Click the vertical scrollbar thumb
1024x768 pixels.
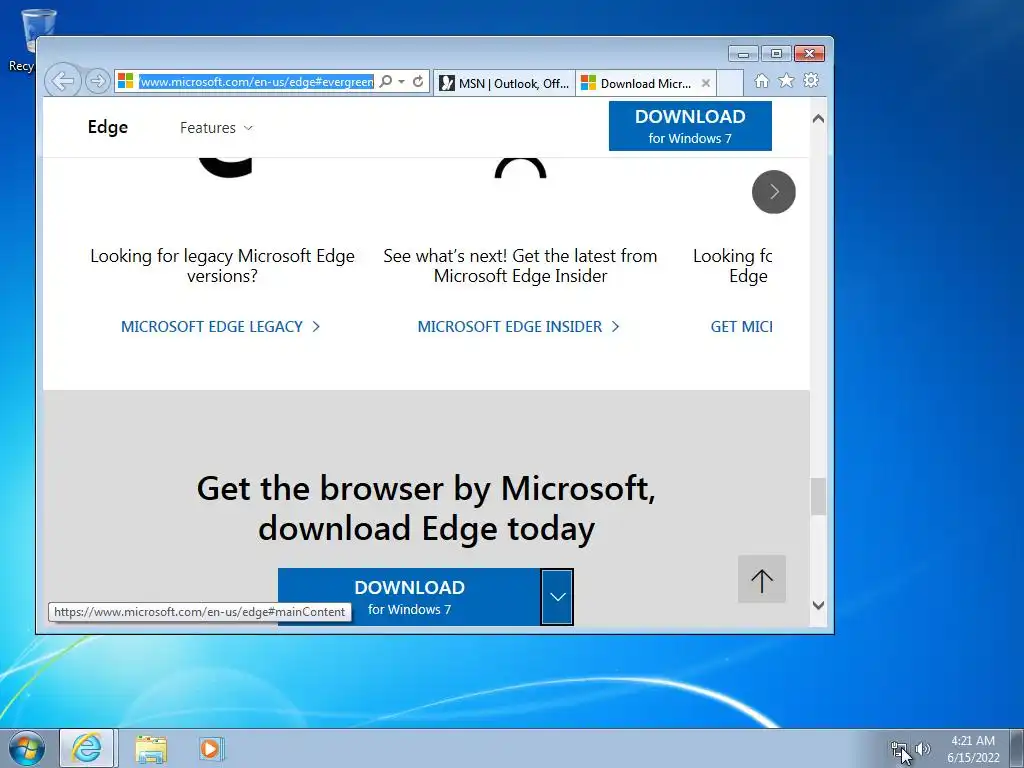click(x=818, y=496)
